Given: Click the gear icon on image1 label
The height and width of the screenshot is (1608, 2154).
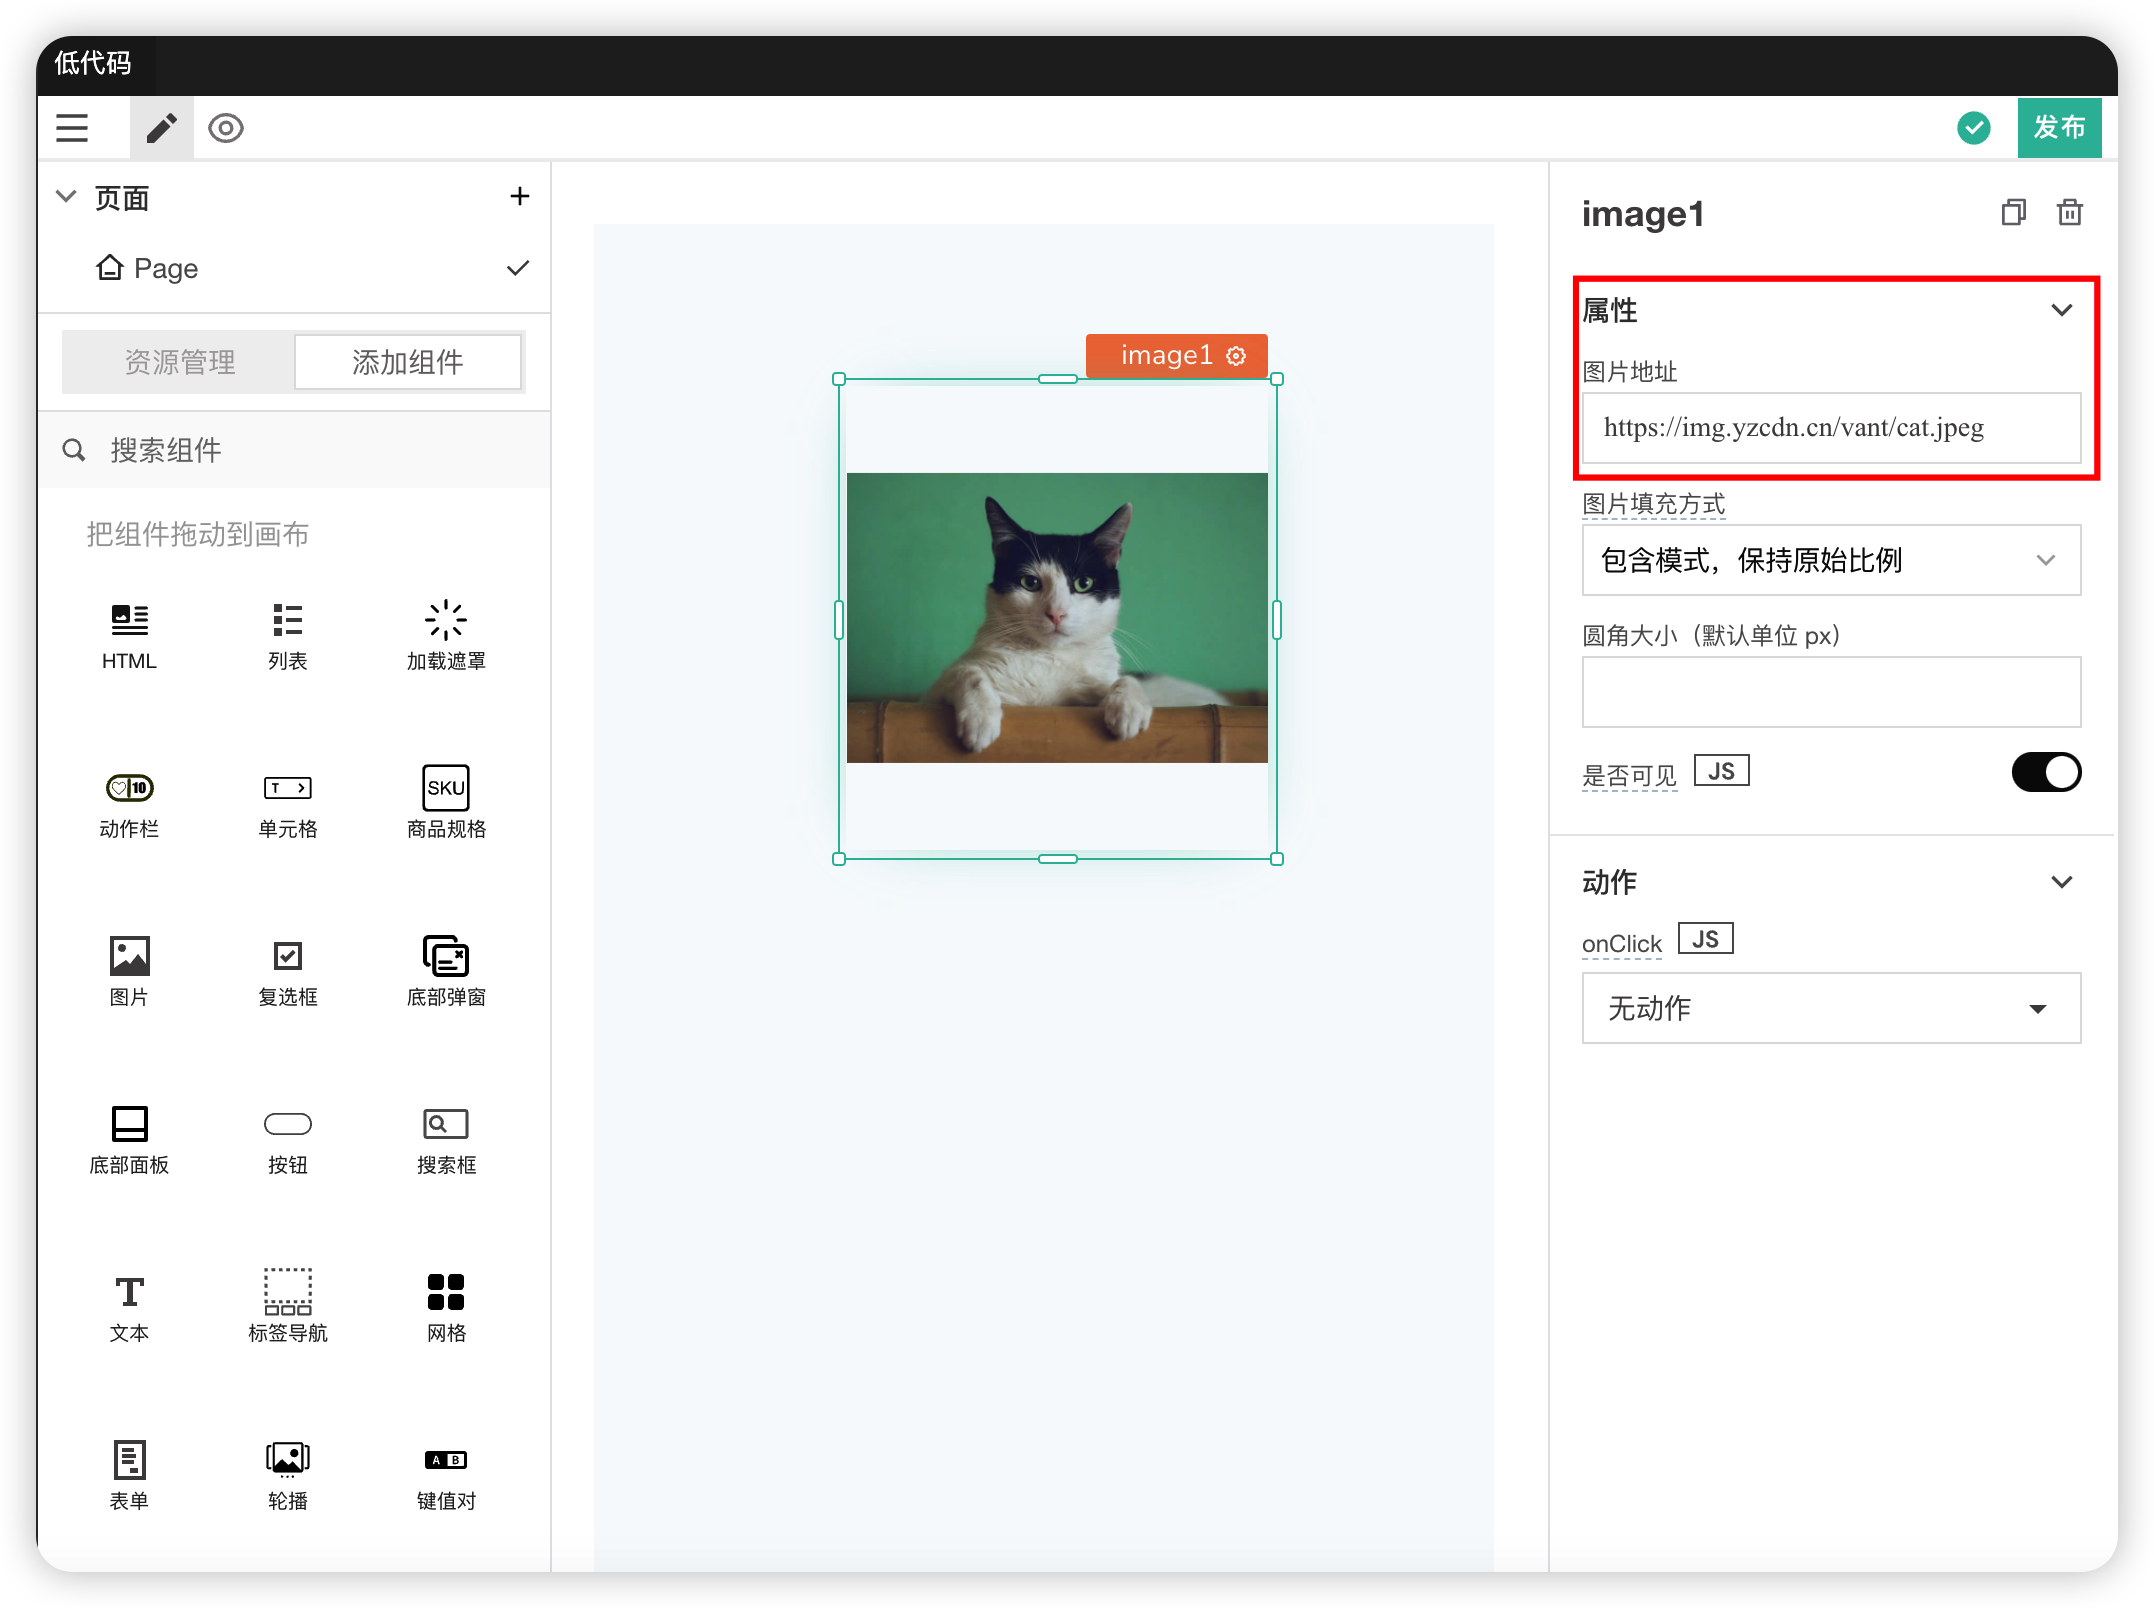Looking at the screenshot, I should [x=1237, y=356].
